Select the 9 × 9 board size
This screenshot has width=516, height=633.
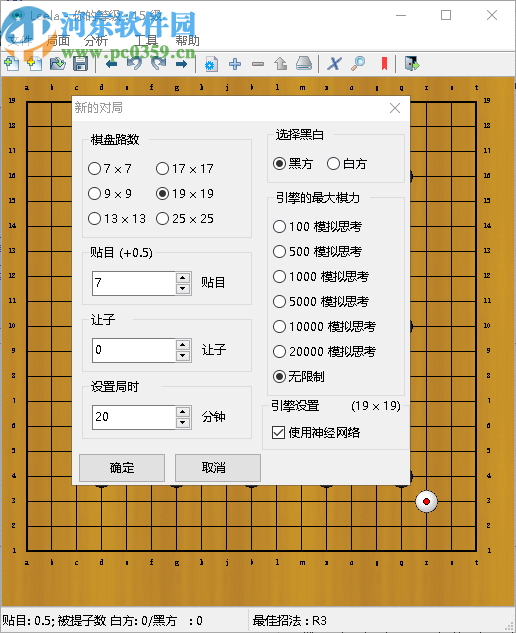point(110,193)
